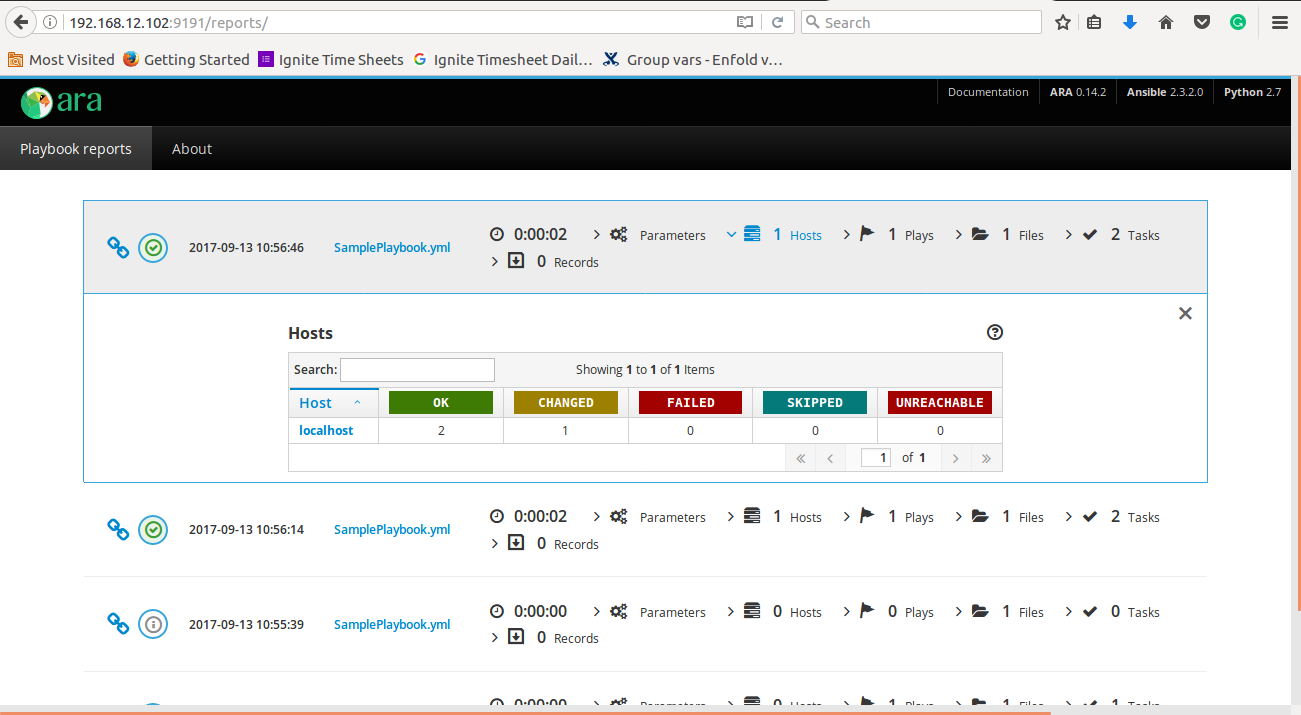Close the expanded Hosts panel
Image resolution: width=1301 pixels, height=715 pixels.
(1185, 313)
